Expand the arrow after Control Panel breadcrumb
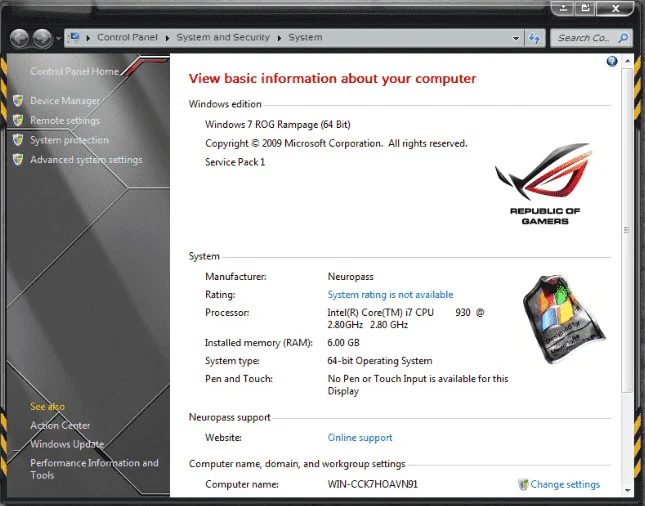 coord(167,38)
